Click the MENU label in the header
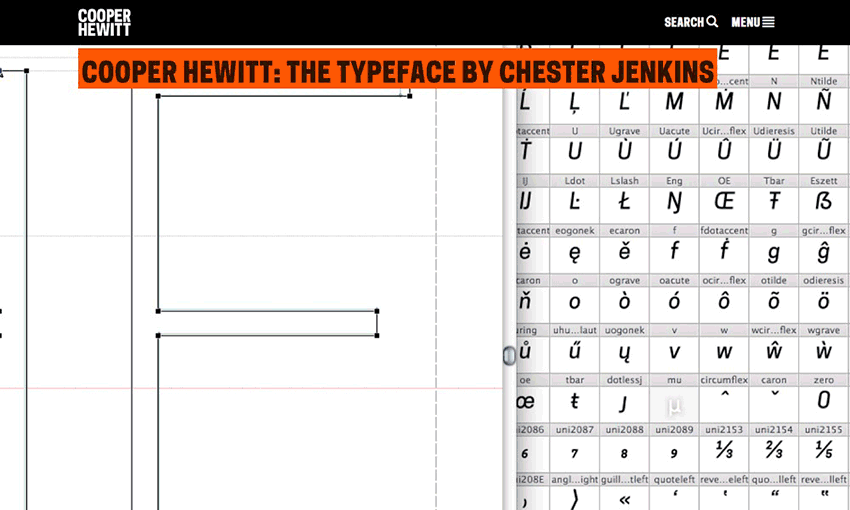850x510 pixels. tap(746, 22)
